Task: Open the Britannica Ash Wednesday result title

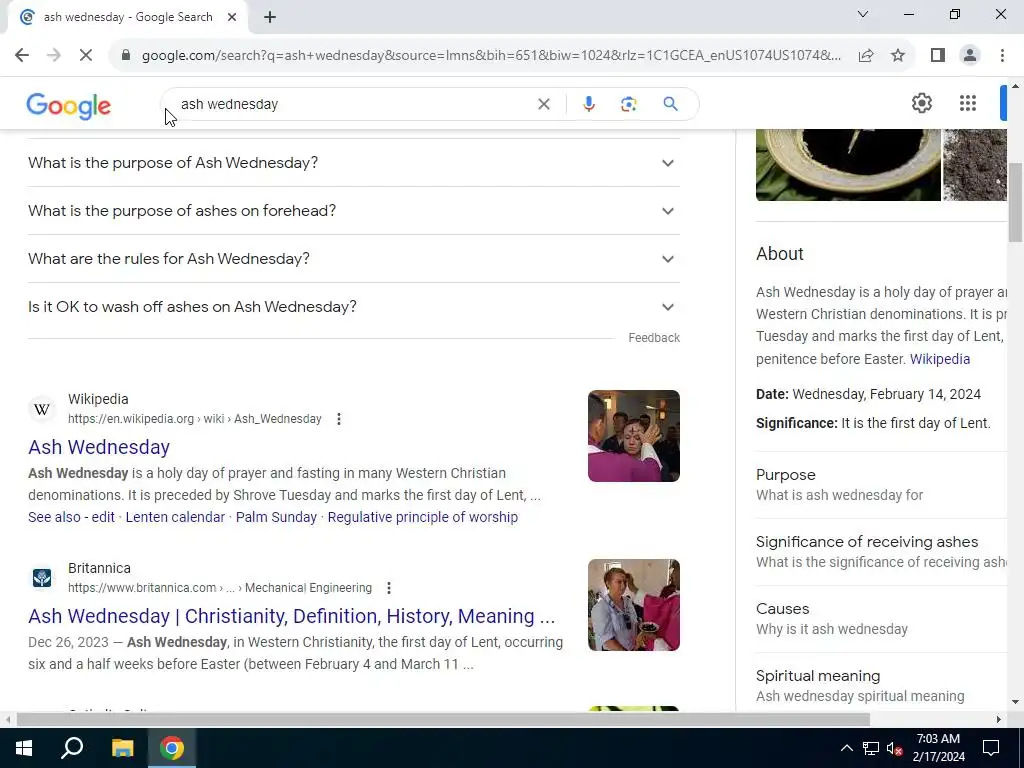Action: click(x=291, y=616)
